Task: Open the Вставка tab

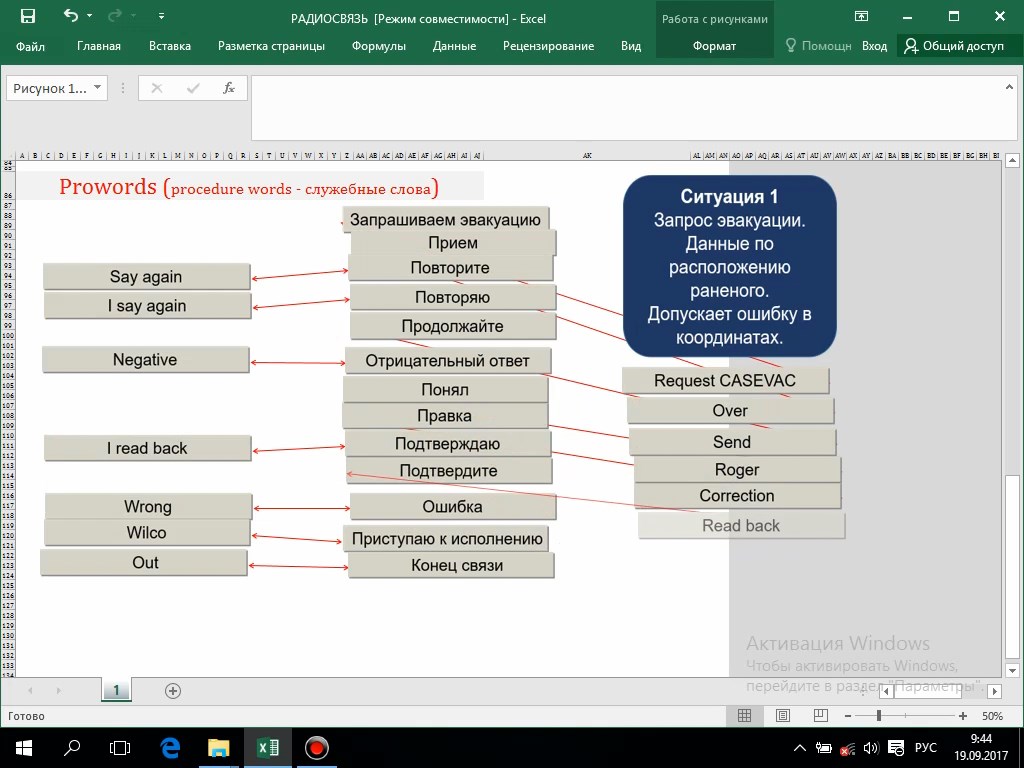Action: [170, 46]
